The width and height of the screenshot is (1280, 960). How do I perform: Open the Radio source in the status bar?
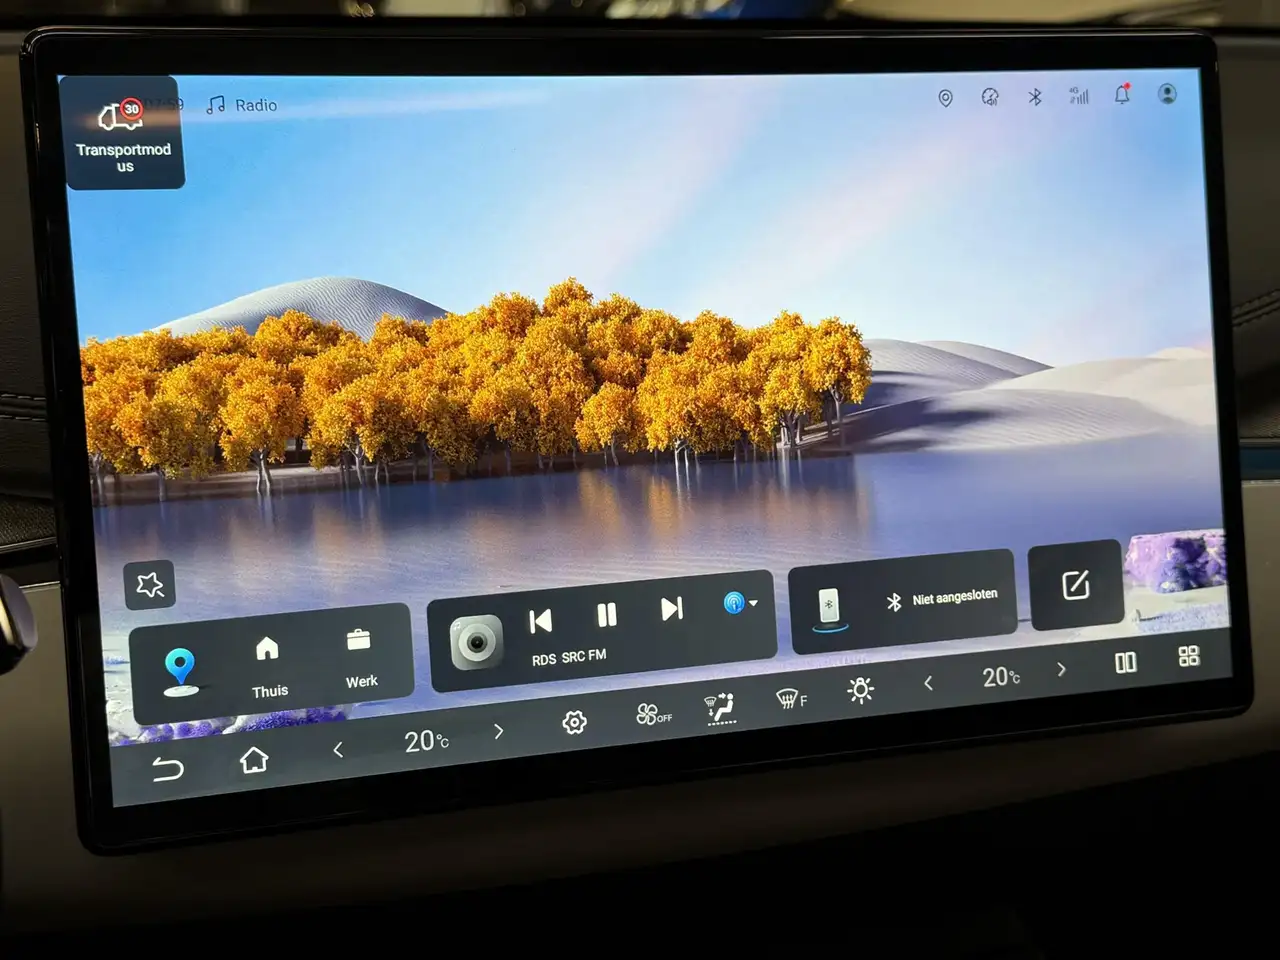[242, 105]
